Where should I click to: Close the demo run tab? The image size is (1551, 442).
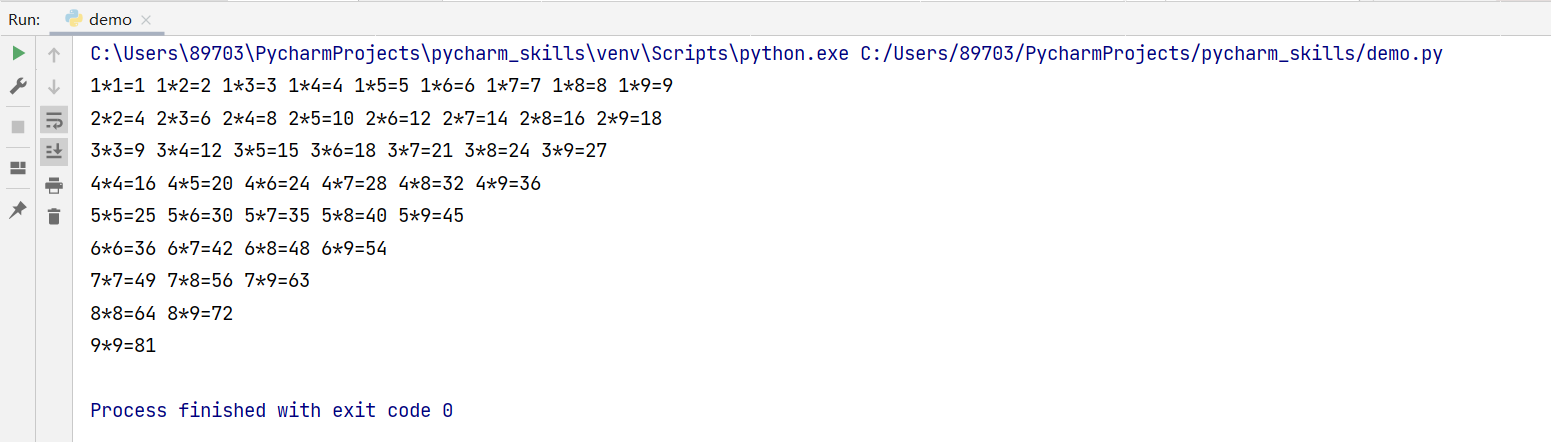146,20
